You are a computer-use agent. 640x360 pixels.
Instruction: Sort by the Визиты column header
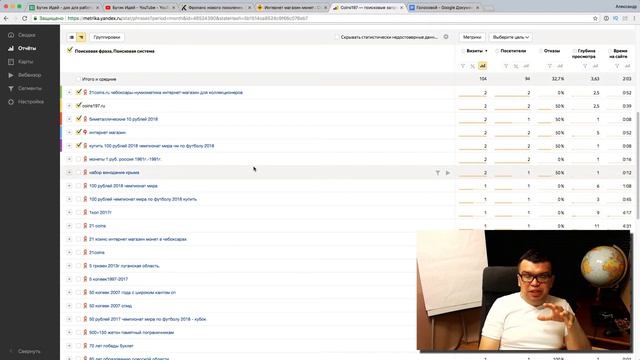474,51
